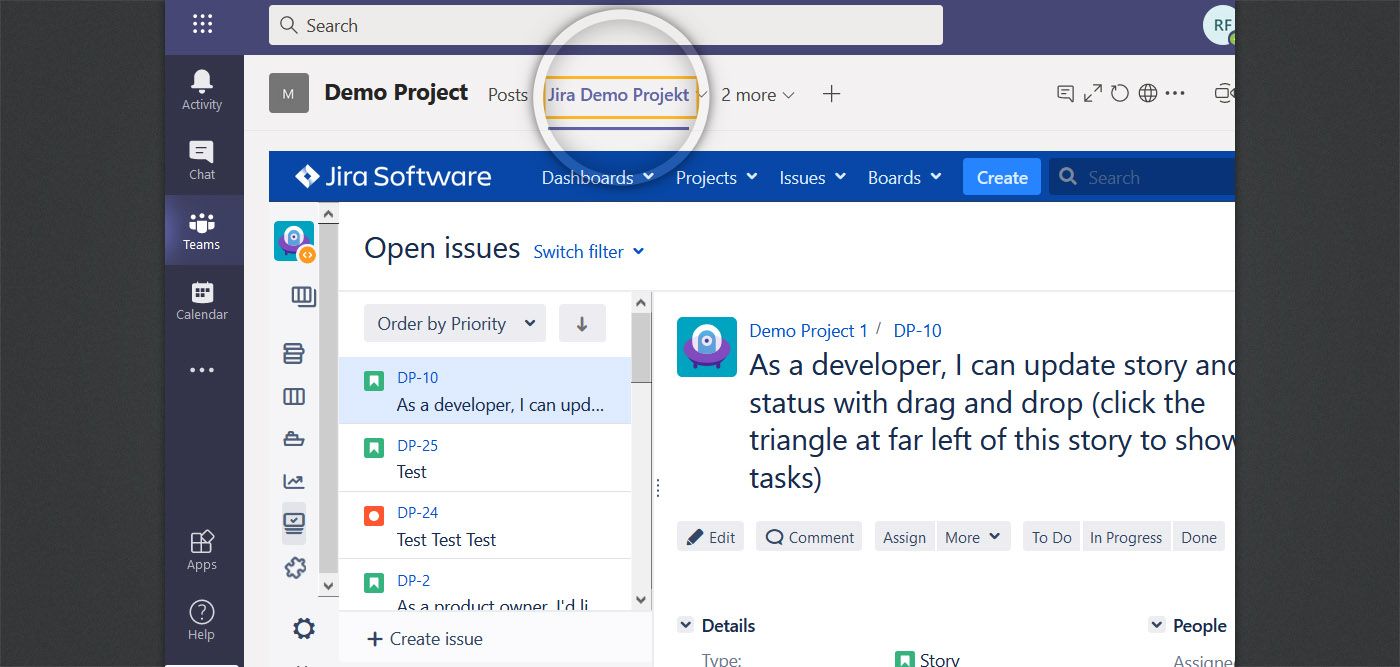Open the Projects menu in Jira
Viewport: 1400px width, 667px height.
[717, 178]
